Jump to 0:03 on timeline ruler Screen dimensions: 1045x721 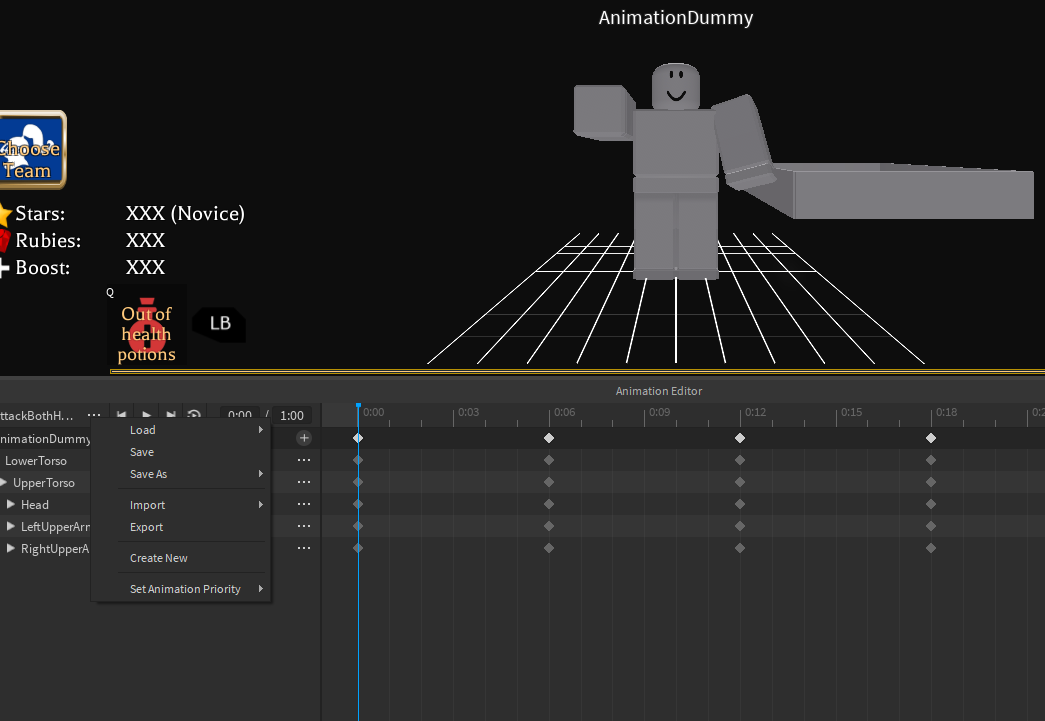[x=469, y=412]
